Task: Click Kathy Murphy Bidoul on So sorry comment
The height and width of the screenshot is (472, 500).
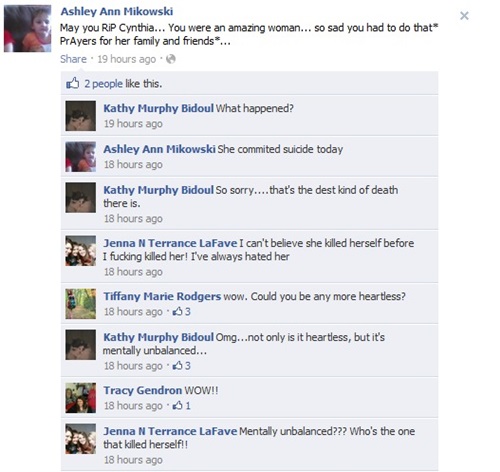Action: click(x=158, y=190)
